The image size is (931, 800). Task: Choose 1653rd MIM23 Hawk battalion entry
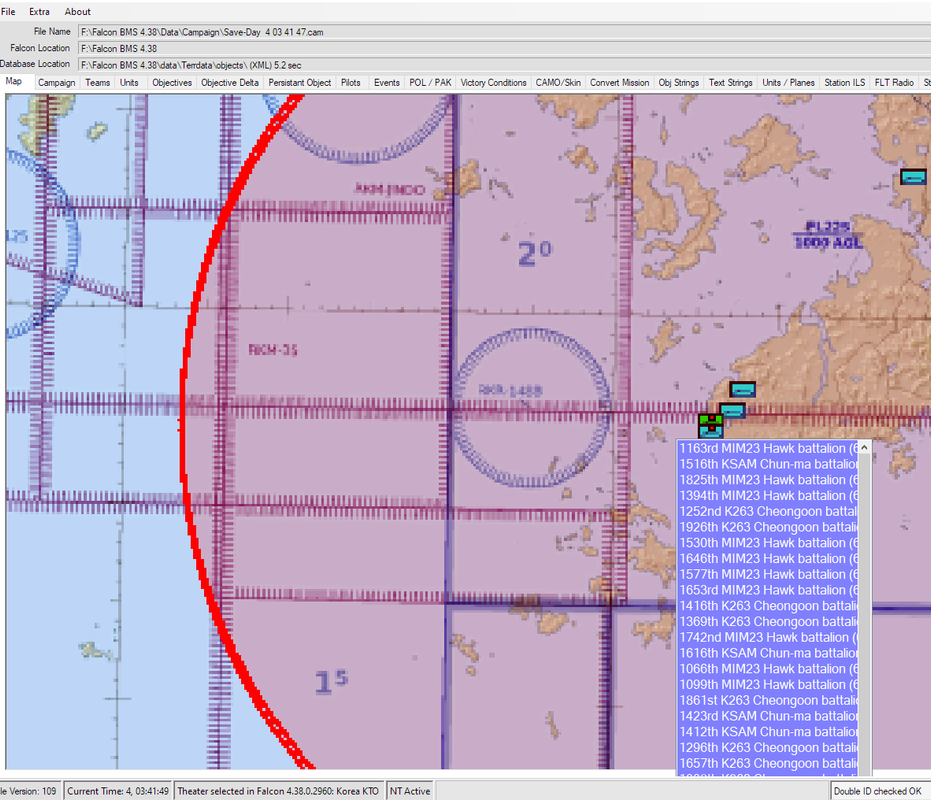(768, 590)
